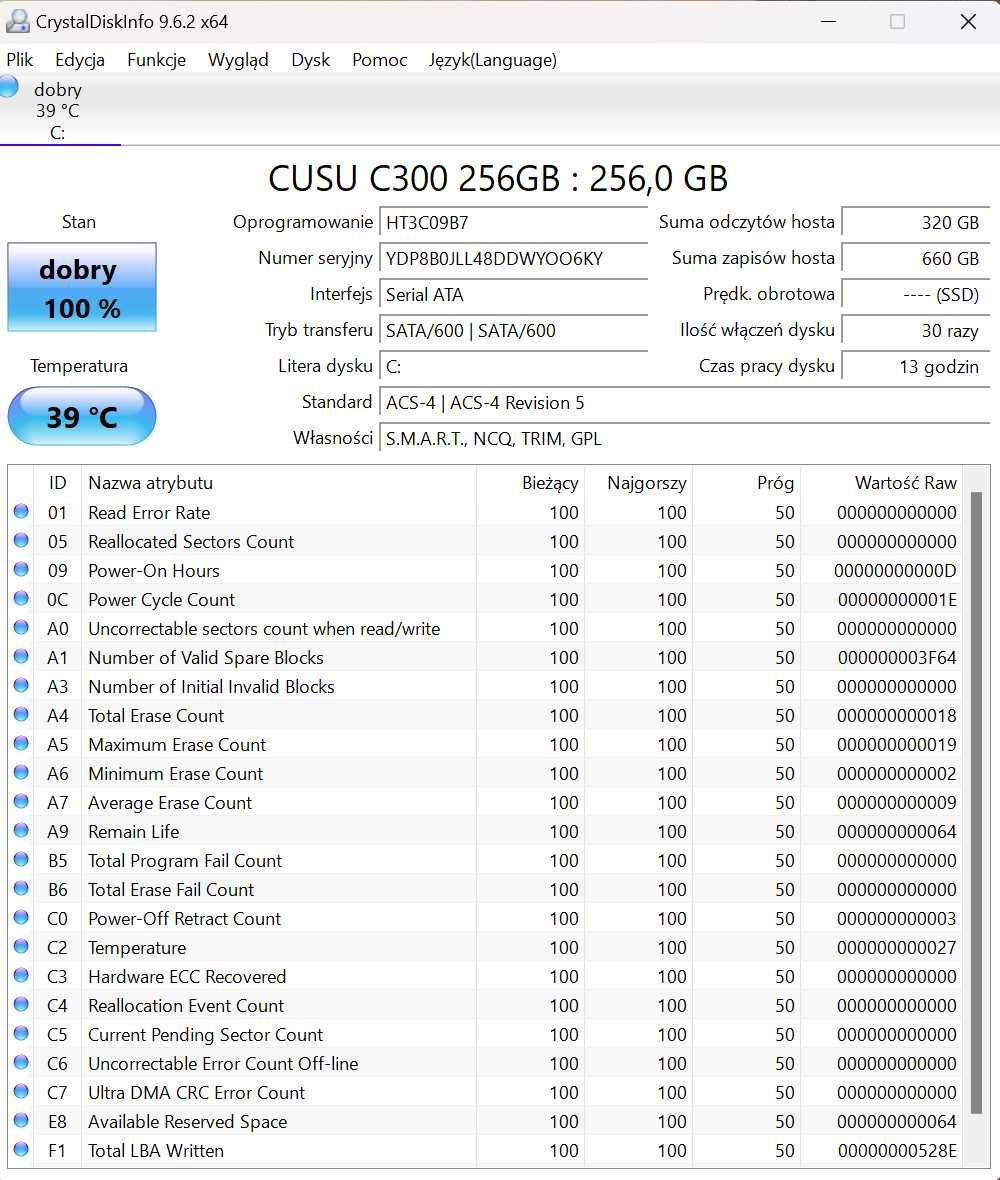Select the Uncorrectable sectors count when read/write text

pos(264,628)
